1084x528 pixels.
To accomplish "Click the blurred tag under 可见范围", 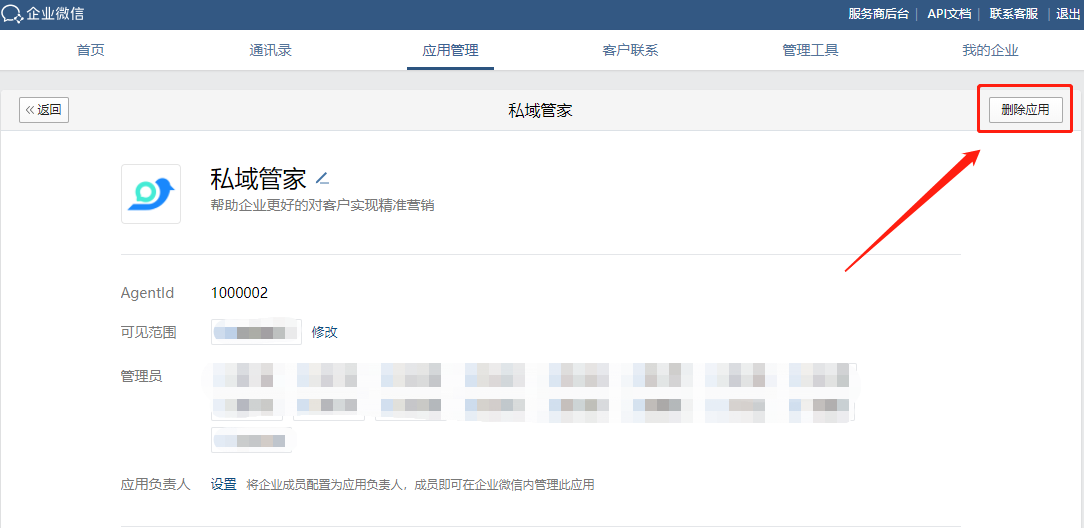I will point(256,332).
